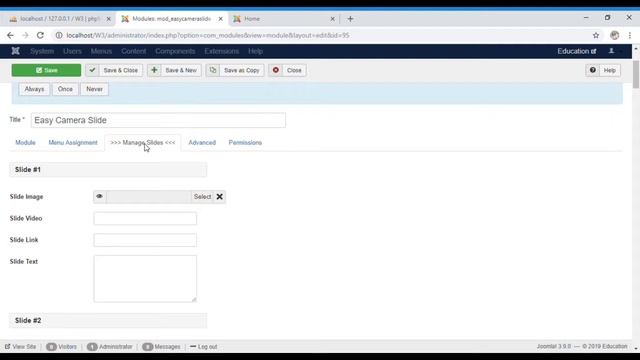Click Save as Copy button
Viewport: 640px width, 360px height.
pyautogui.click(x=235, y=70)
